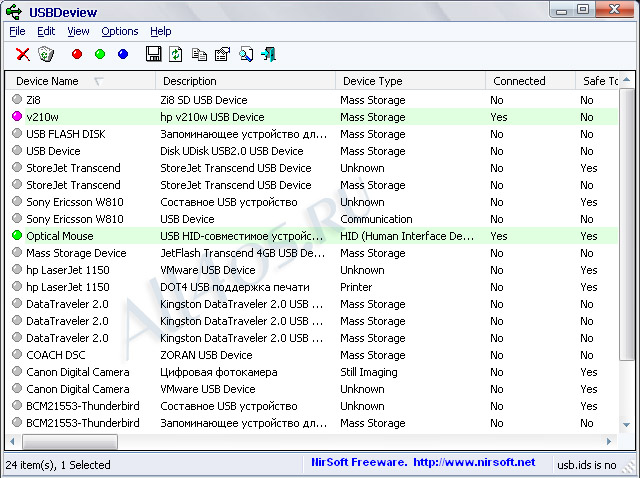Screen dimensions: 640x478
Task: Click the 'Цифровая фотокамера' description cell
Action: click(x=218, y=372)
